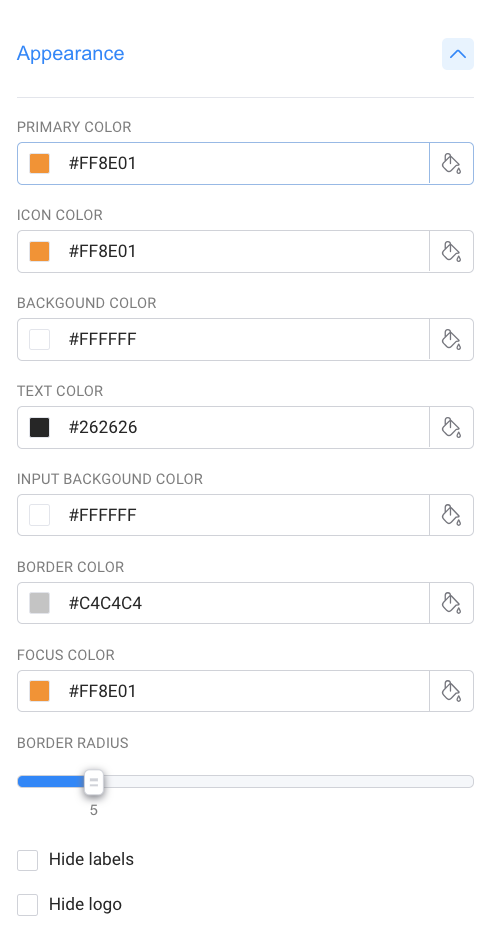Click the gray Border Color swatch
Image resolution: width=488 pixels, height=926 pixels.
point(40,604)
